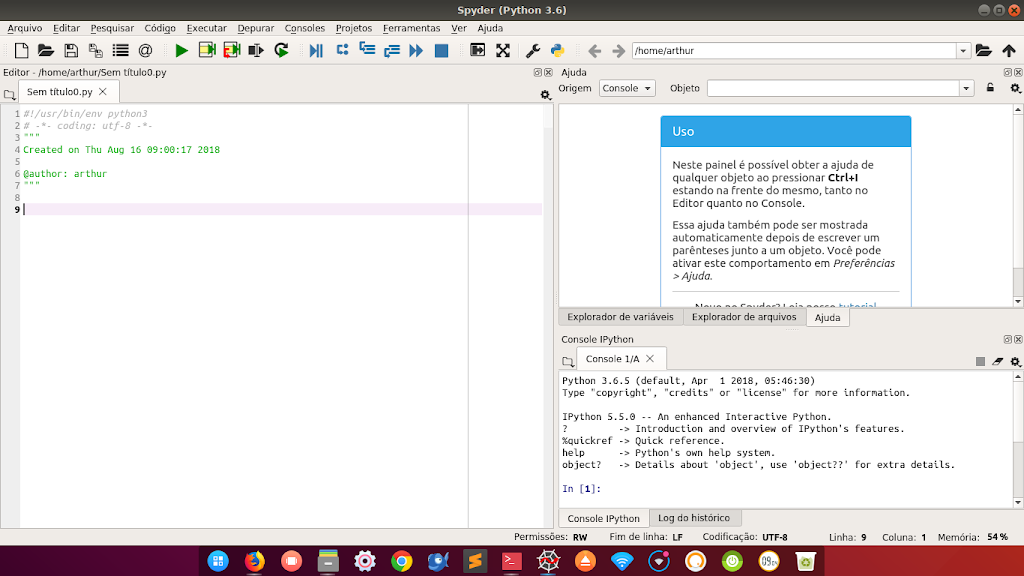The height and width of the screenshot is (576, 1024).
Task: Maximize the current pane
Action: [477, 50]
